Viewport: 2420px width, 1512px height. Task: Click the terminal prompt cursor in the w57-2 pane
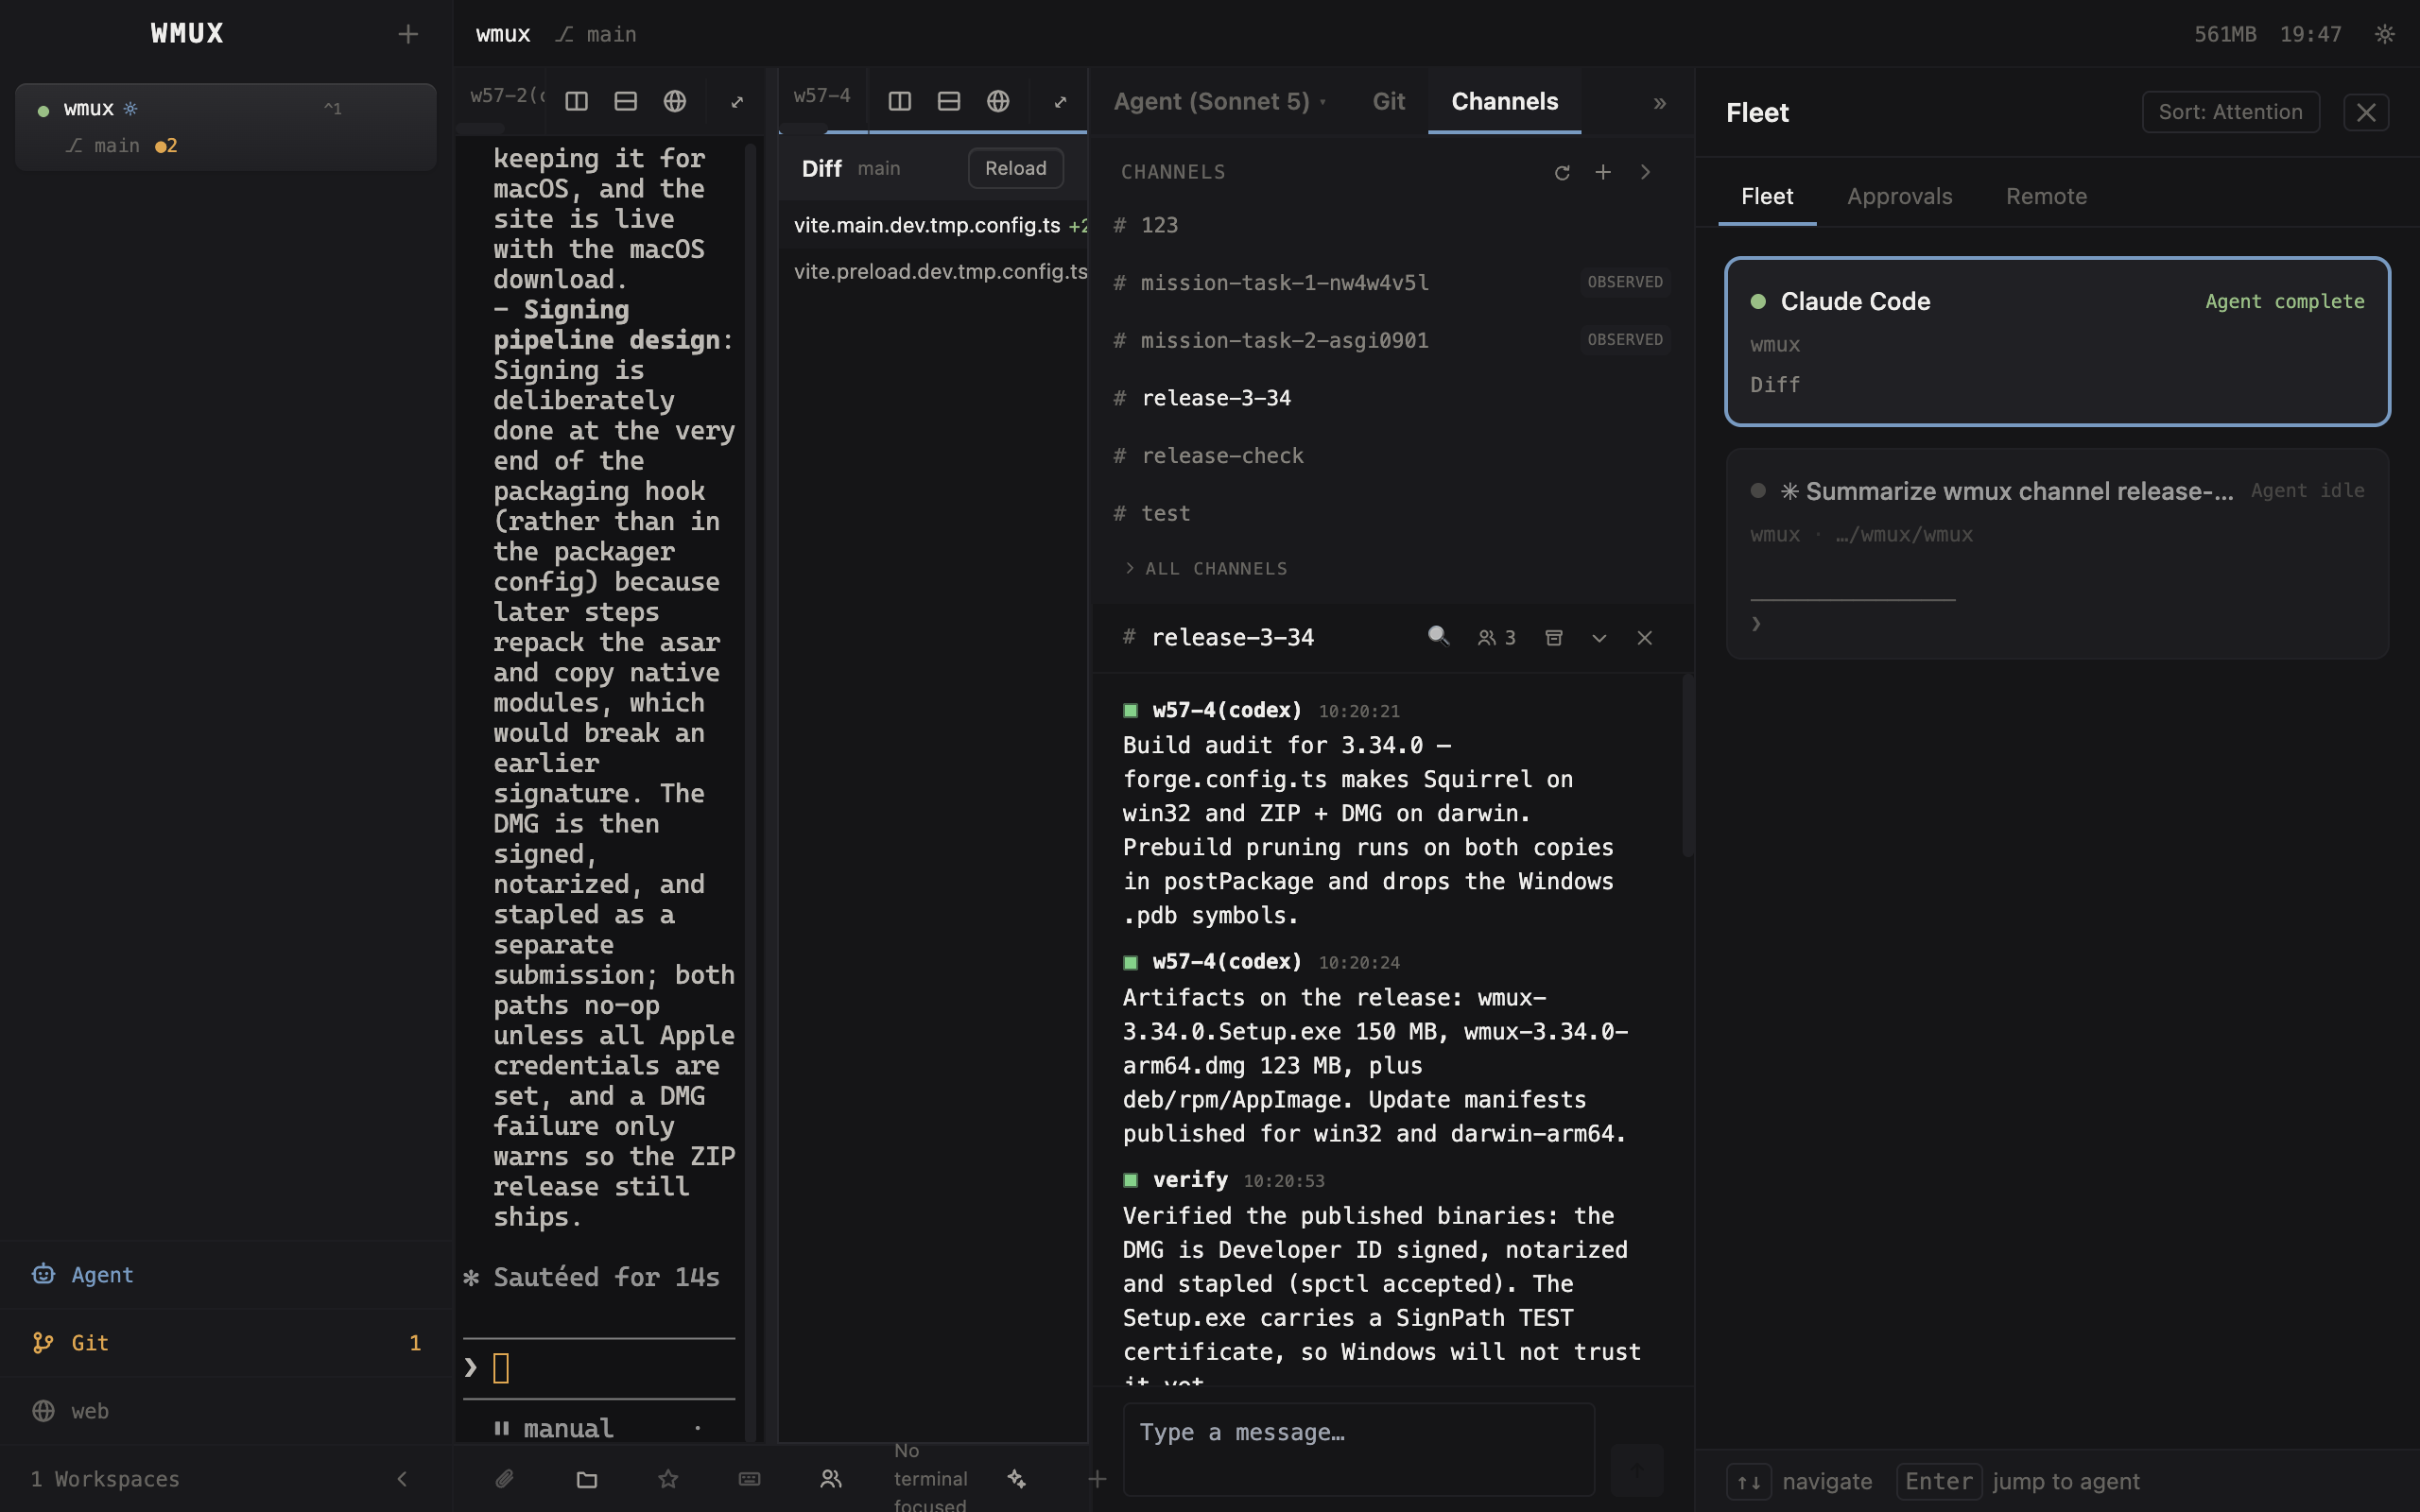click(501, 1367)
